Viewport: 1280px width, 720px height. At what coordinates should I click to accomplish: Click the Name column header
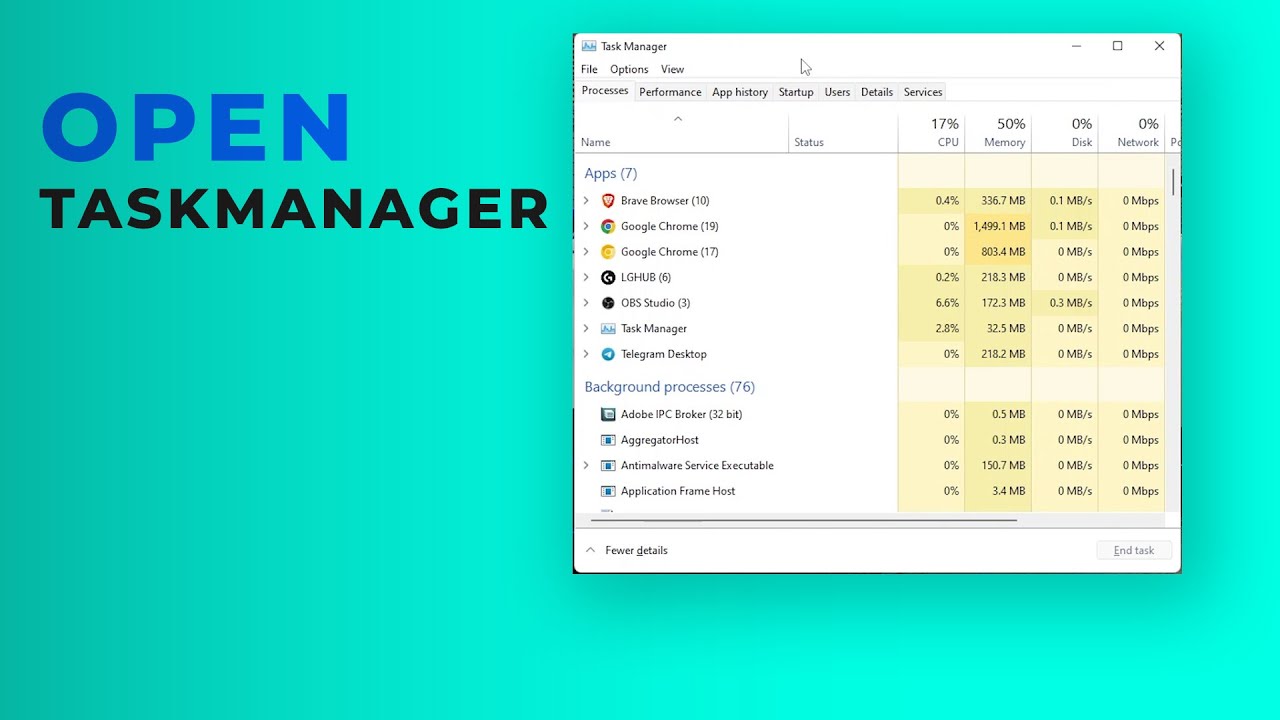[x=681, y=132]
